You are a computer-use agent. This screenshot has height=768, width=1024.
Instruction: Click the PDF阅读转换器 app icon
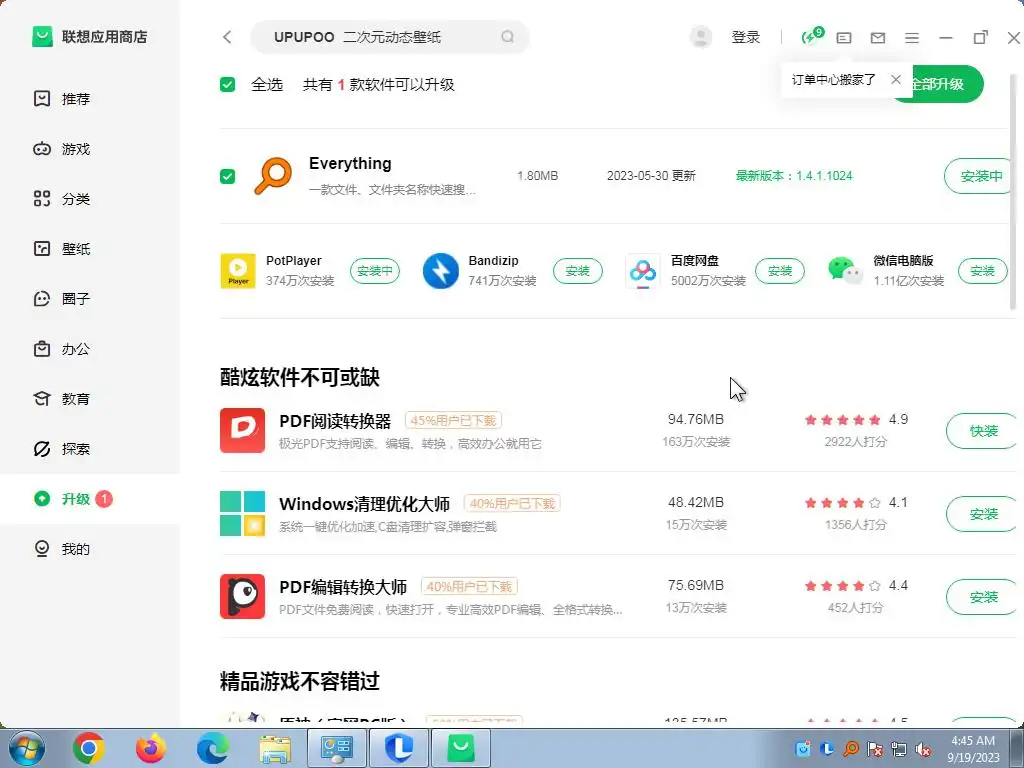pos(242,430)
